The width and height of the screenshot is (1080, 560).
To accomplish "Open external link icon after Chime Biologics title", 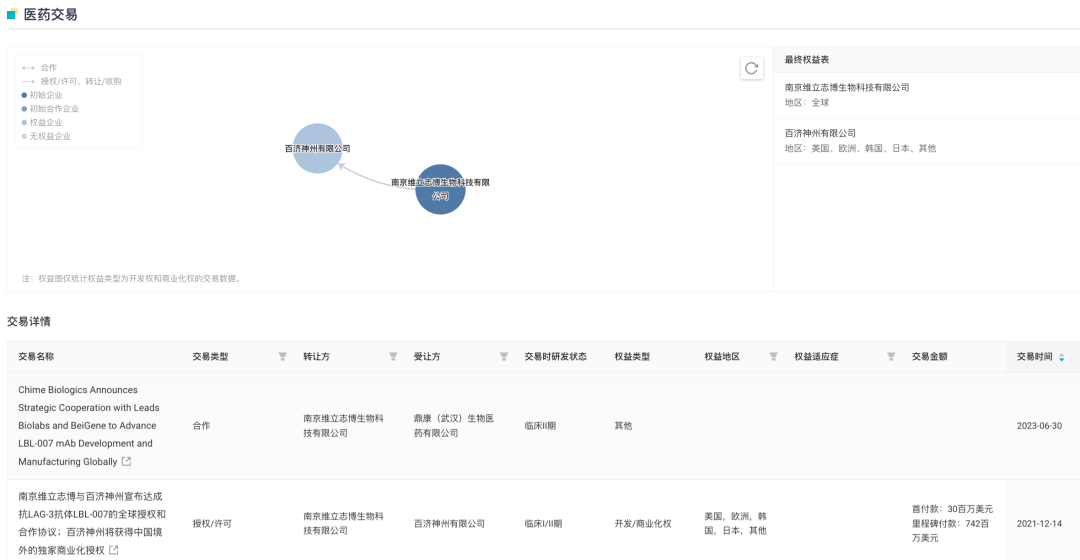I will click(126, 462).
